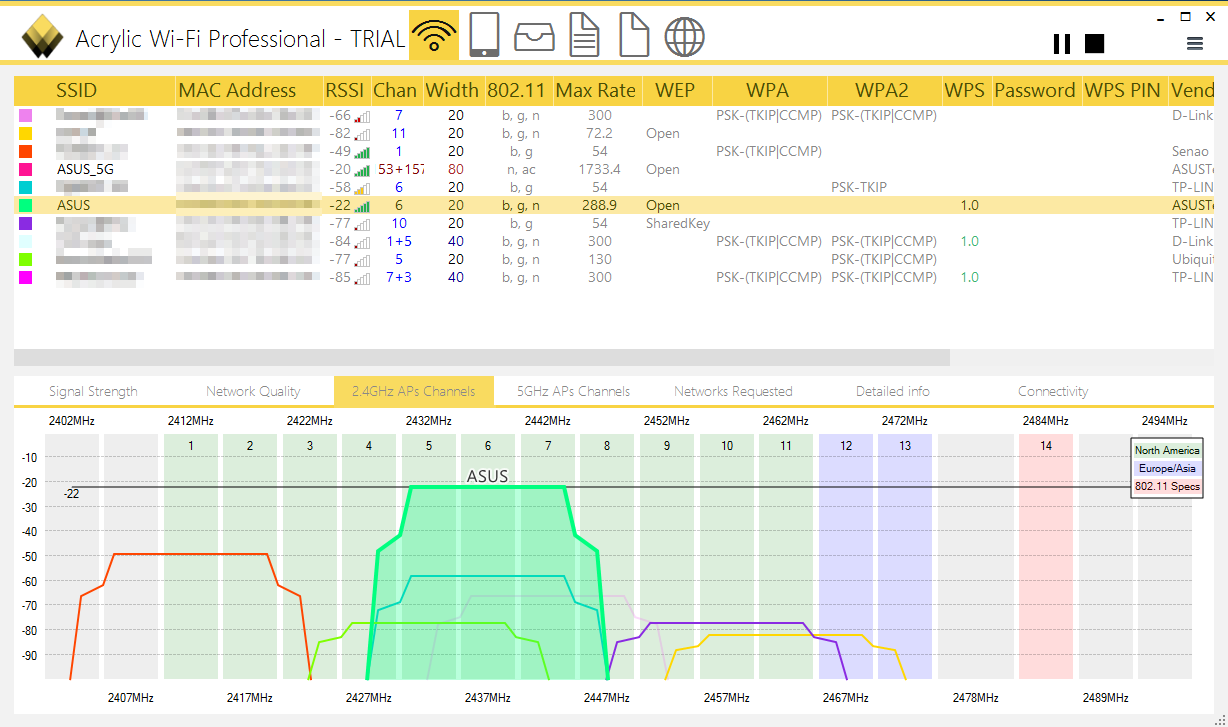Screen dimensions: 1228x727
Task: Click the signal bars icon beside -66
Action: pyautogui.click(x=362, y=115)
